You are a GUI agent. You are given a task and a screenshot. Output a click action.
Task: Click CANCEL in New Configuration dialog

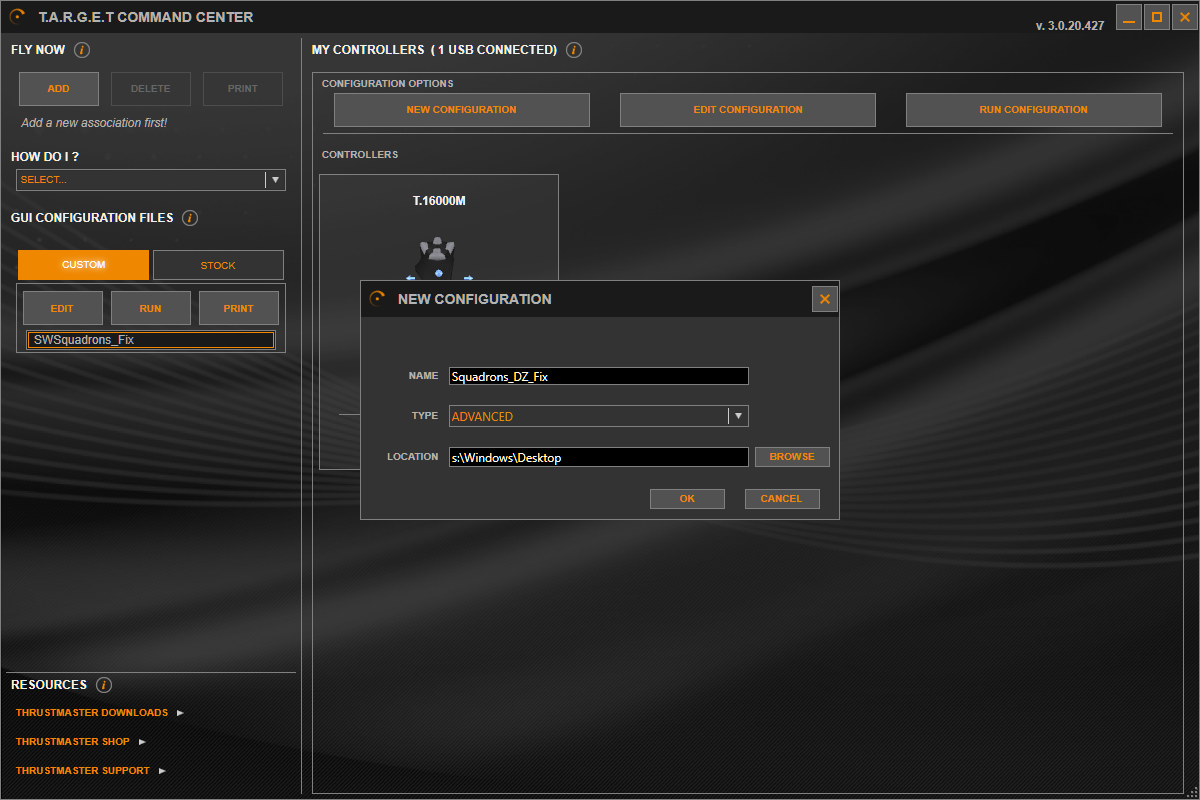click(782, 499)
